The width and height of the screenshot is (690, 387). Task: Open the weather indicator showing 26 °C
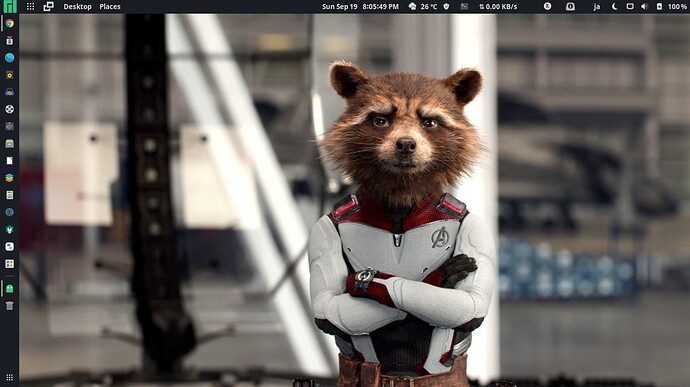tap(423, 7)
